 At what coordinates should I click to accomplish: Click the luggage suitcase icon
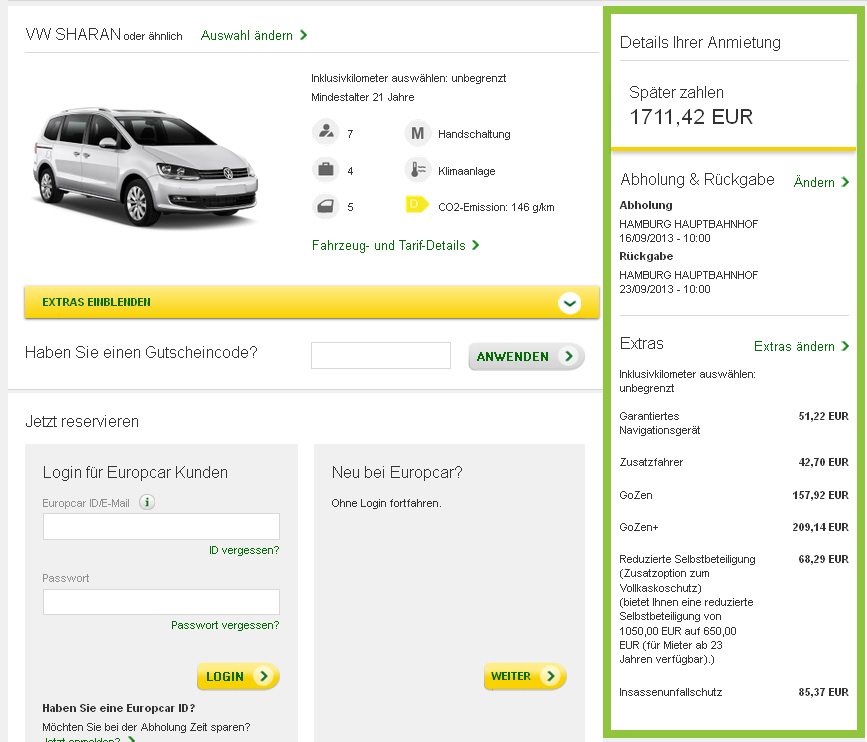pyautogui.click(x=325, y=170)
